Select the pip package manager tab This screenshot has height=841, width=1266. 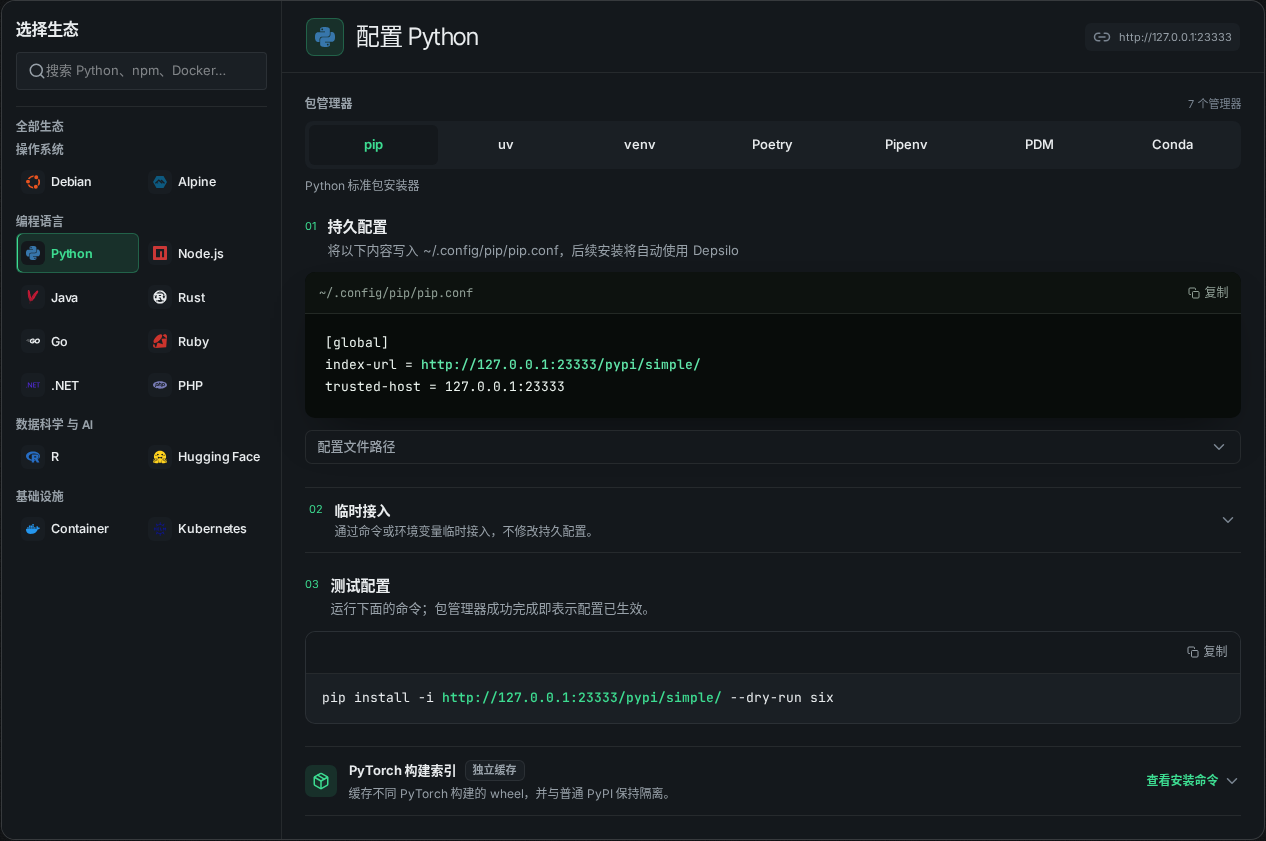click(373, 145)
